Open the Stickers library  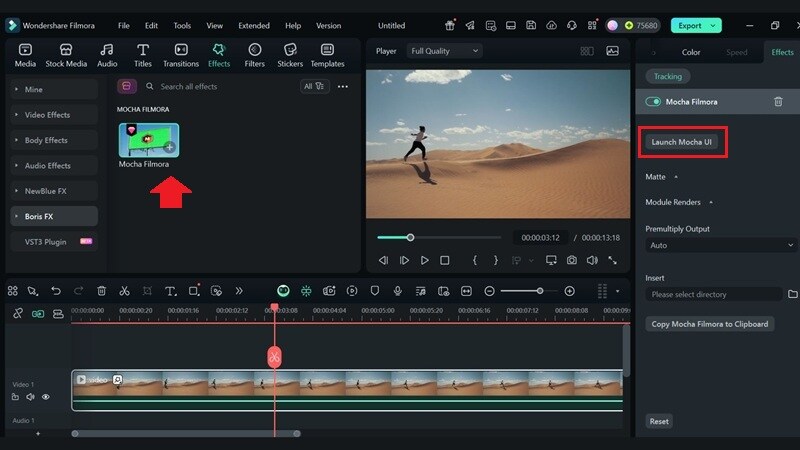[x=290, y=55]
